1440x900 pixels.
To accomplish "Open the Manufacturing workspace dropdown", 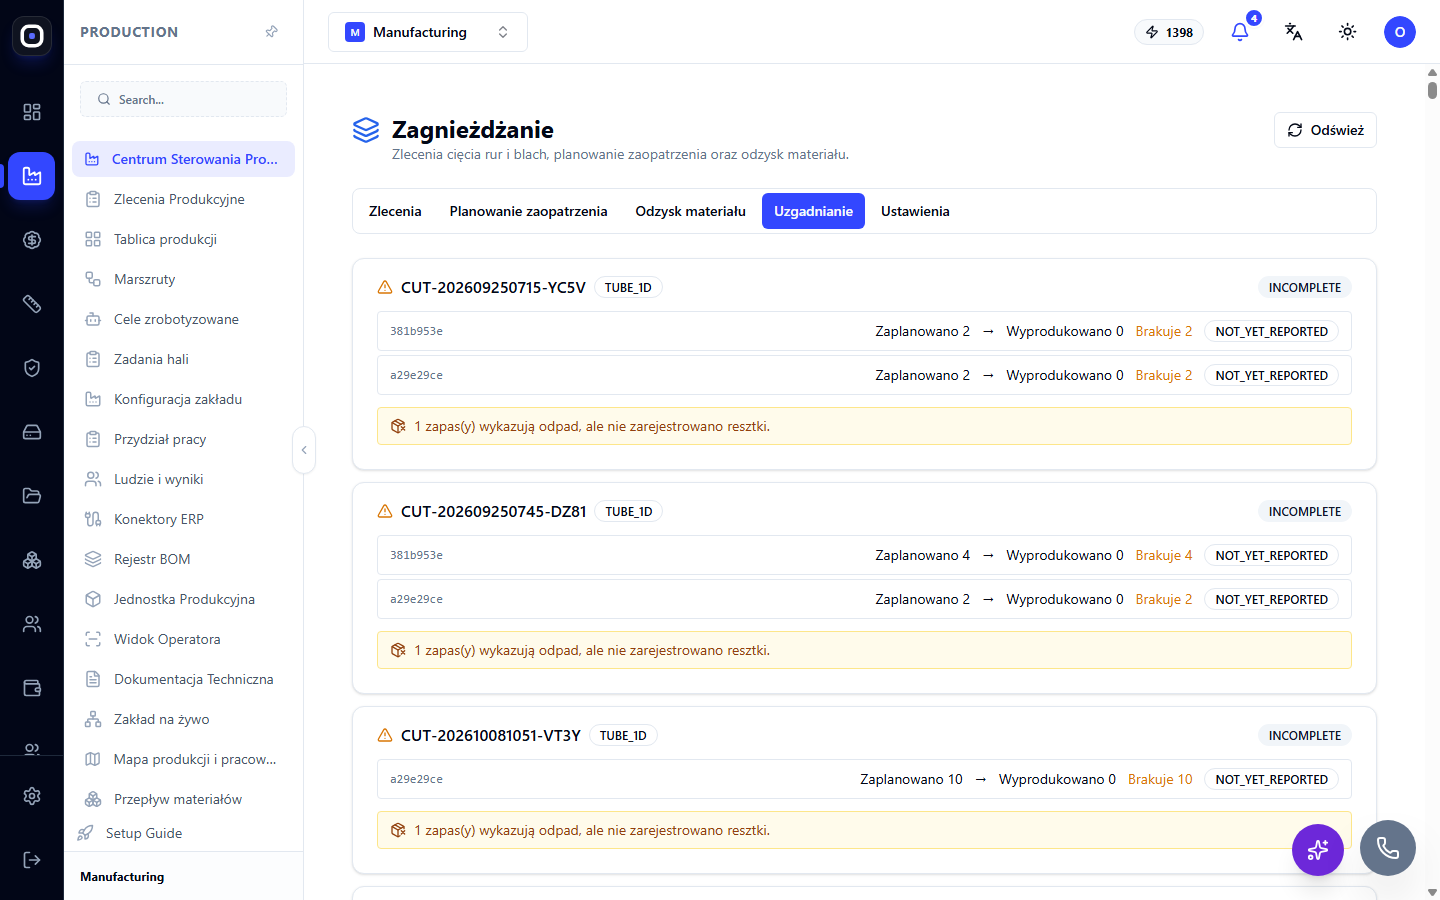I will tap(428, 32).
